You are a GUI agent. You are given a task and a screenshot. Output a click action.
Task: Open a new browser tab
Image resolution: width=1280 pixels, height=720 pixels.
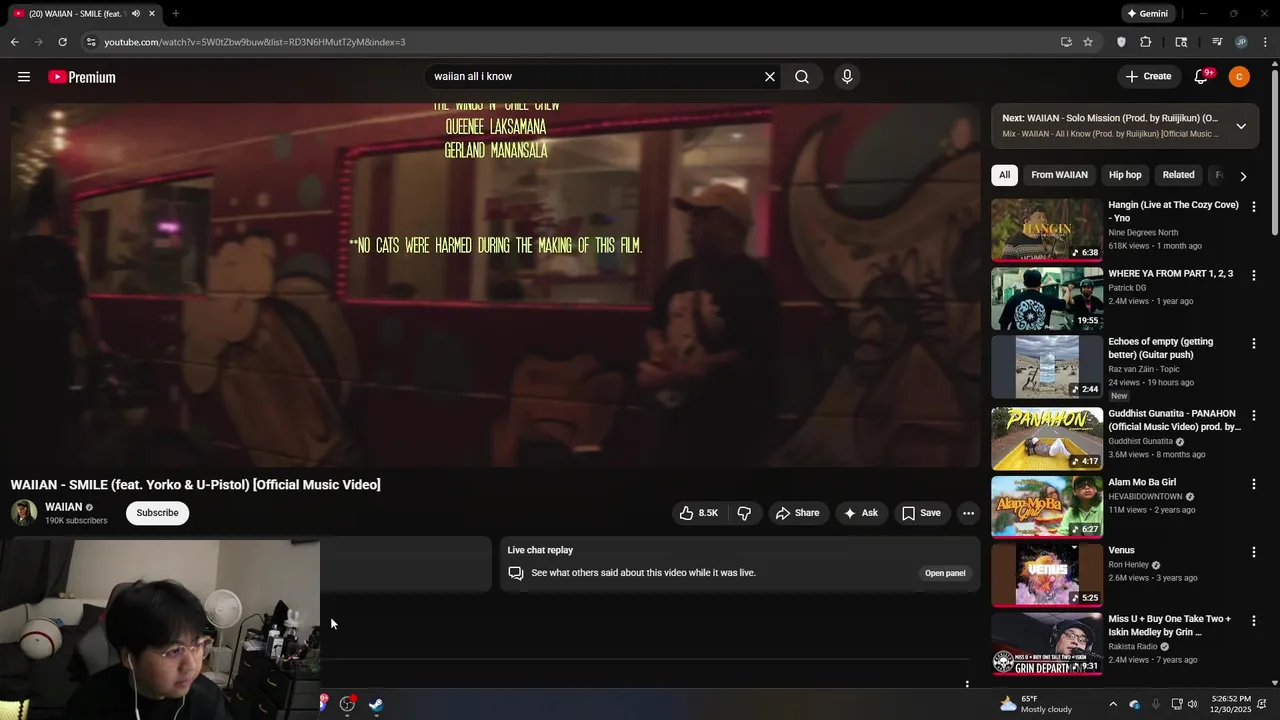(176, 13)
